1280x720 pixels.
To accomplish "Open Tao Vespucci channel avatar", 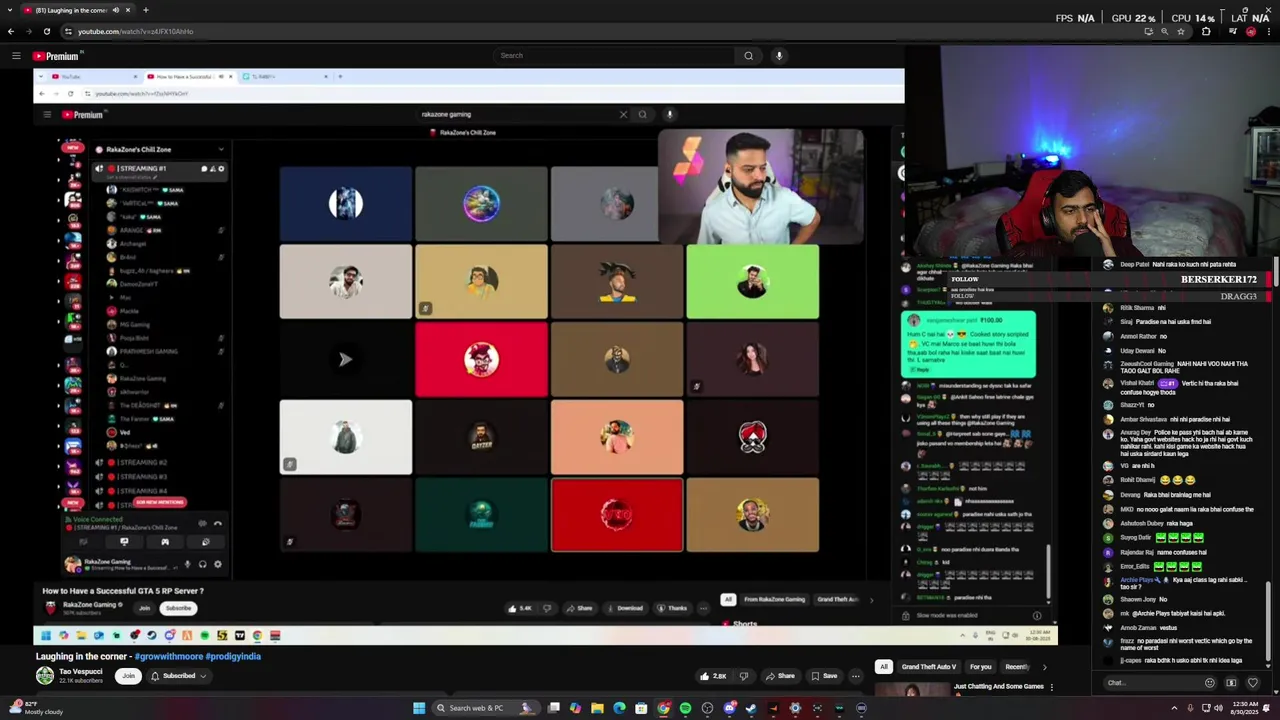I will [45, 676].
